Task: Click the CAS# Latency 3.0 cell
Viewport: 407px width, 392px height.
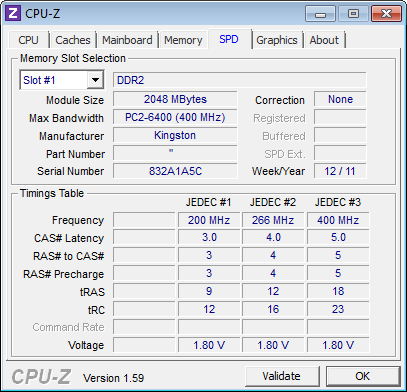Action: coord(209,238)
